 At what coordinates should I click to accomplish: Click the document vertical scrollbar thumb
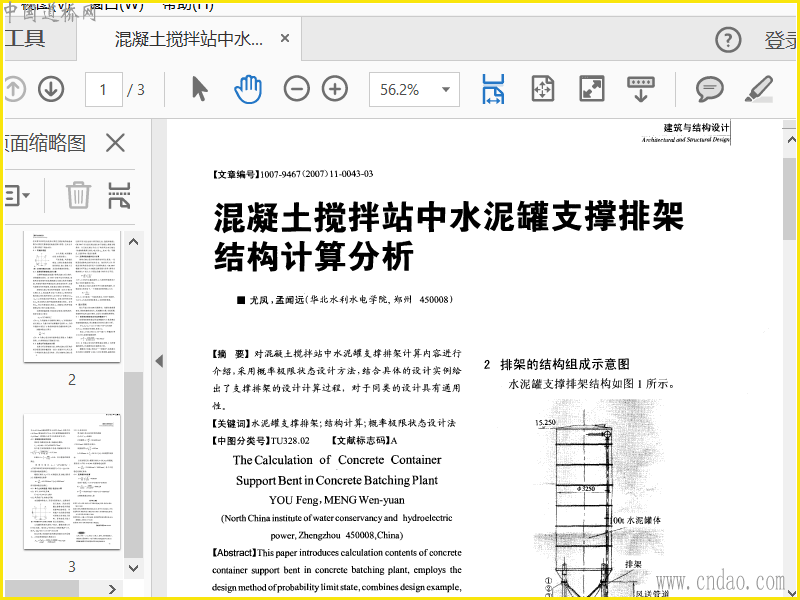pyautogui.click(x=790, y=199)
